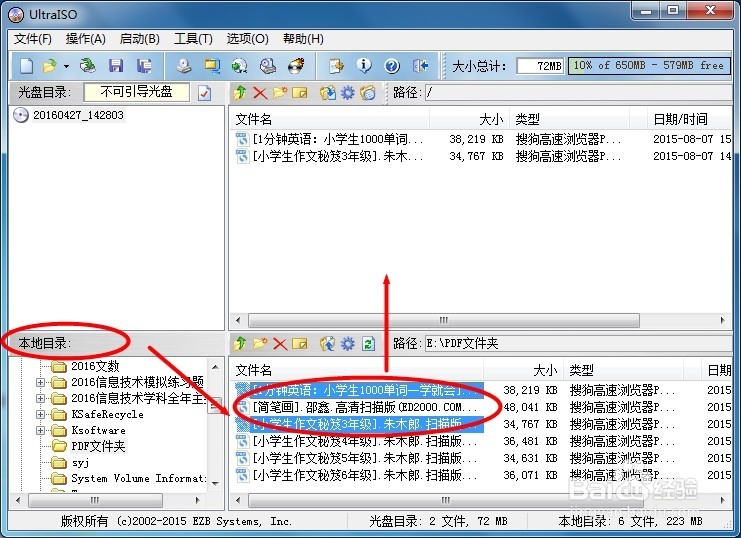Sort disc files by 日期/时间 column header
Image resolution: width=741 pixels, height=538 pixels.
tap(689, 119)
